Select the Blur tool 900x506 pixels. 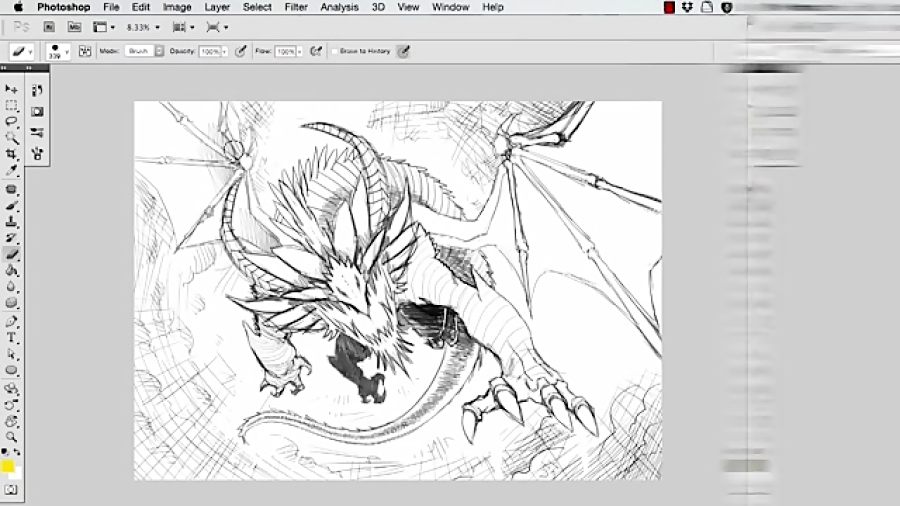pos(11,286)
